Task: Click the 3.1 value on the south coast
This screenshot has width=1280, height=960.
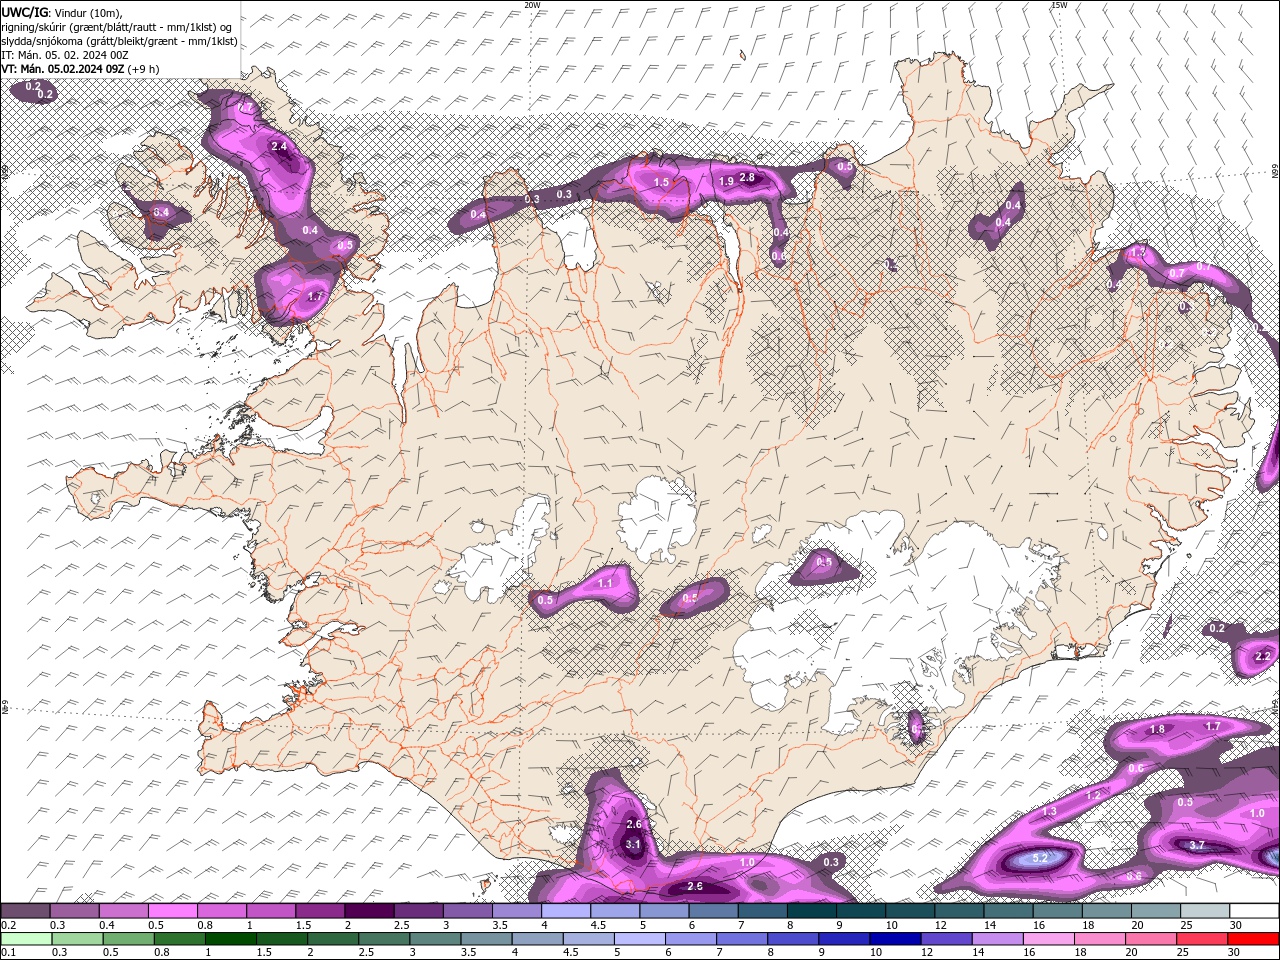Action: [x=633, y=844]
